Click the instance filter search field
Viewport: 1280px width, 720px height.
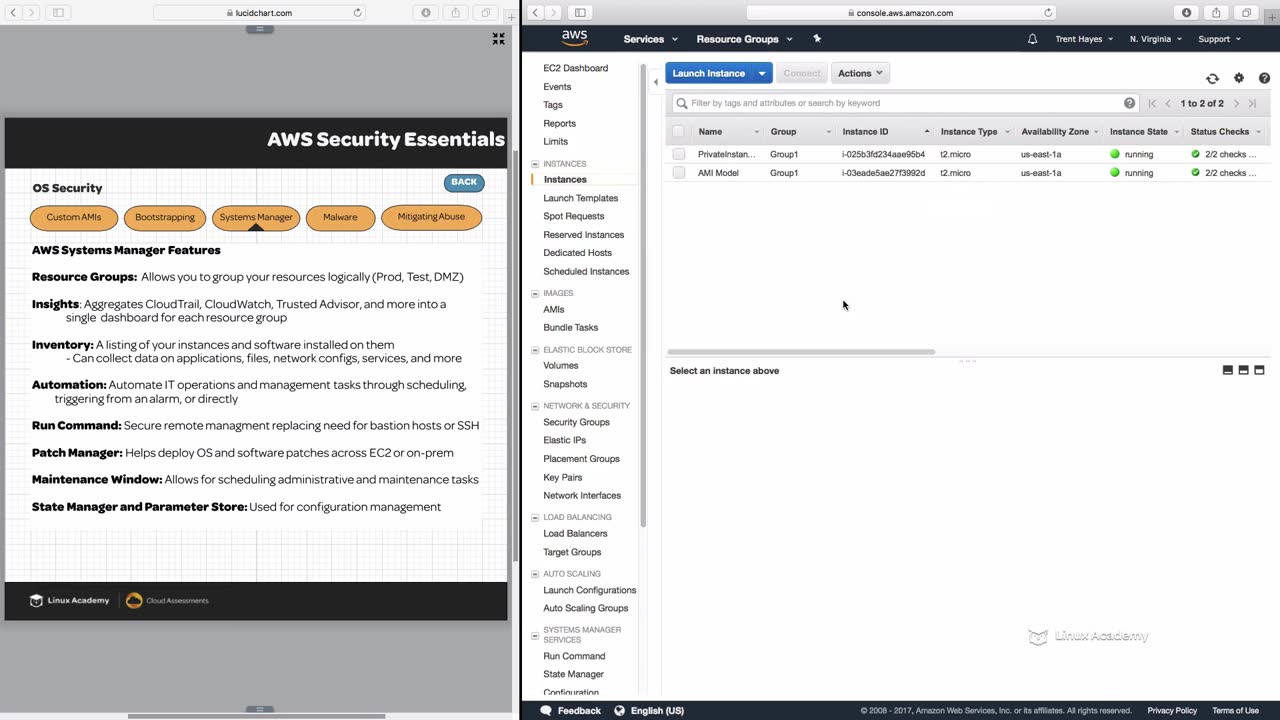click(905, 103)
